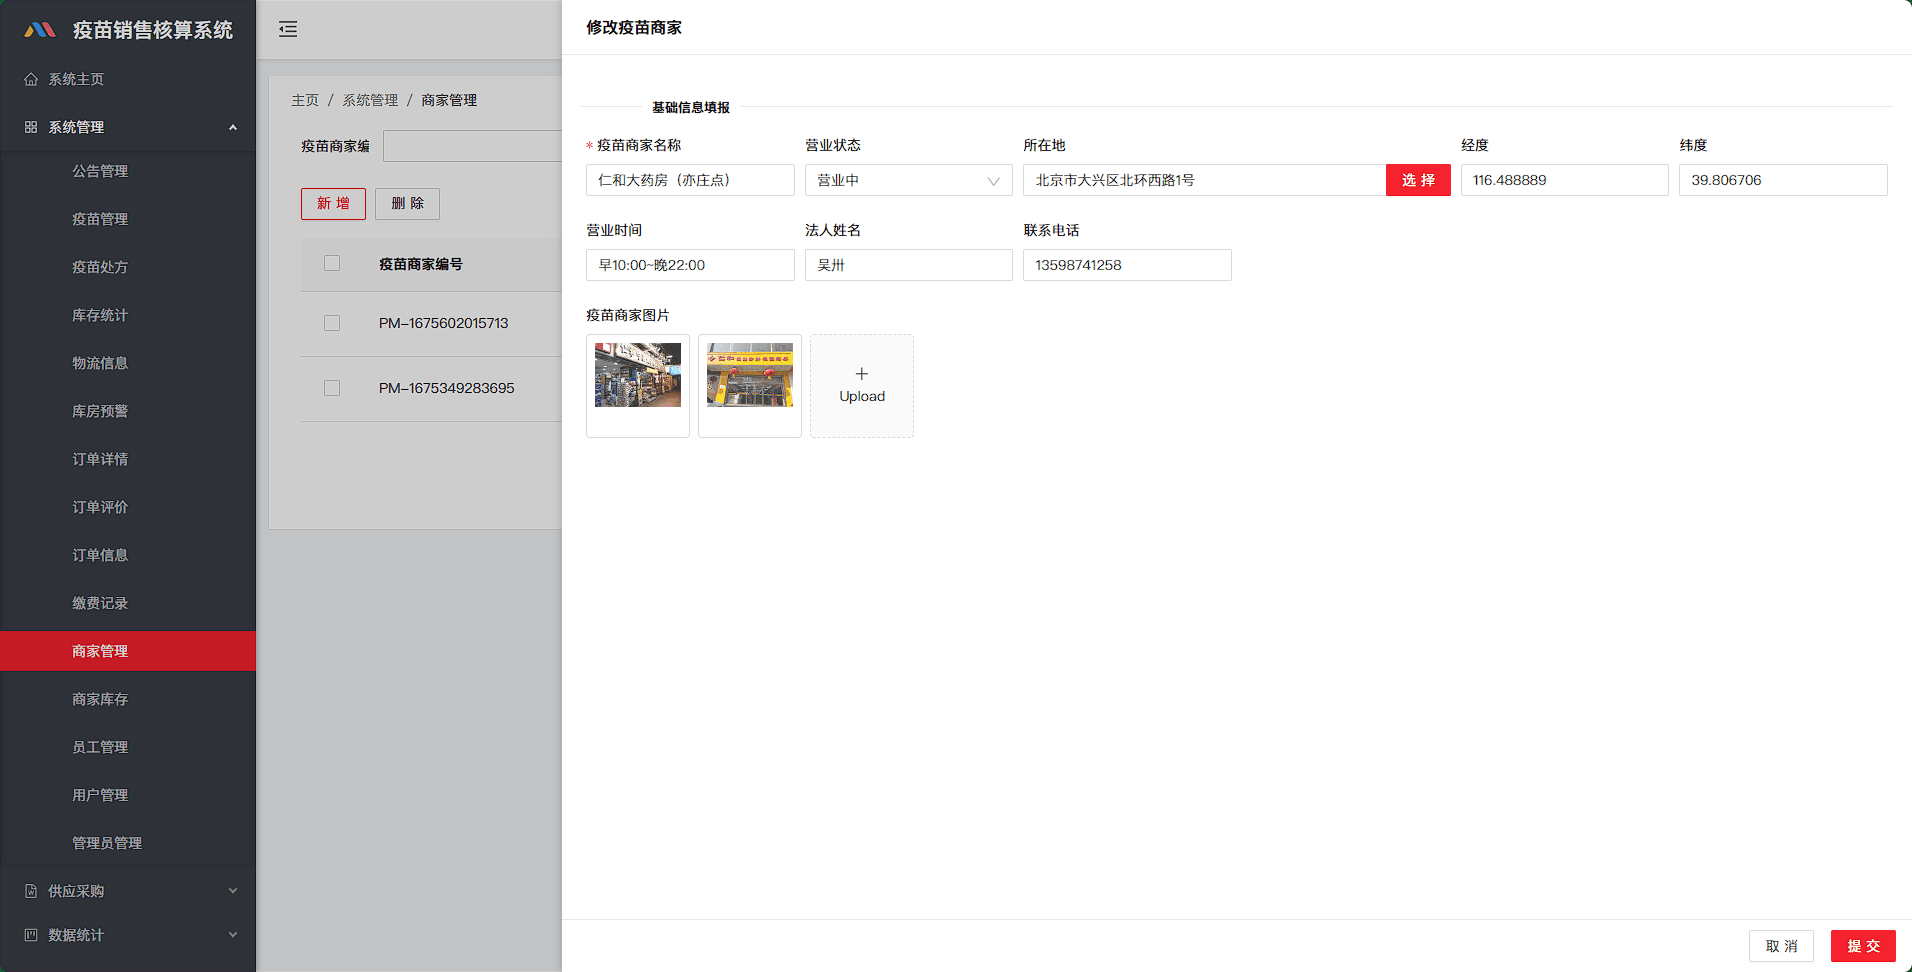1912x972 pixels.
Task: Open the 营业状态 dropdown
Action: (908, 180)
